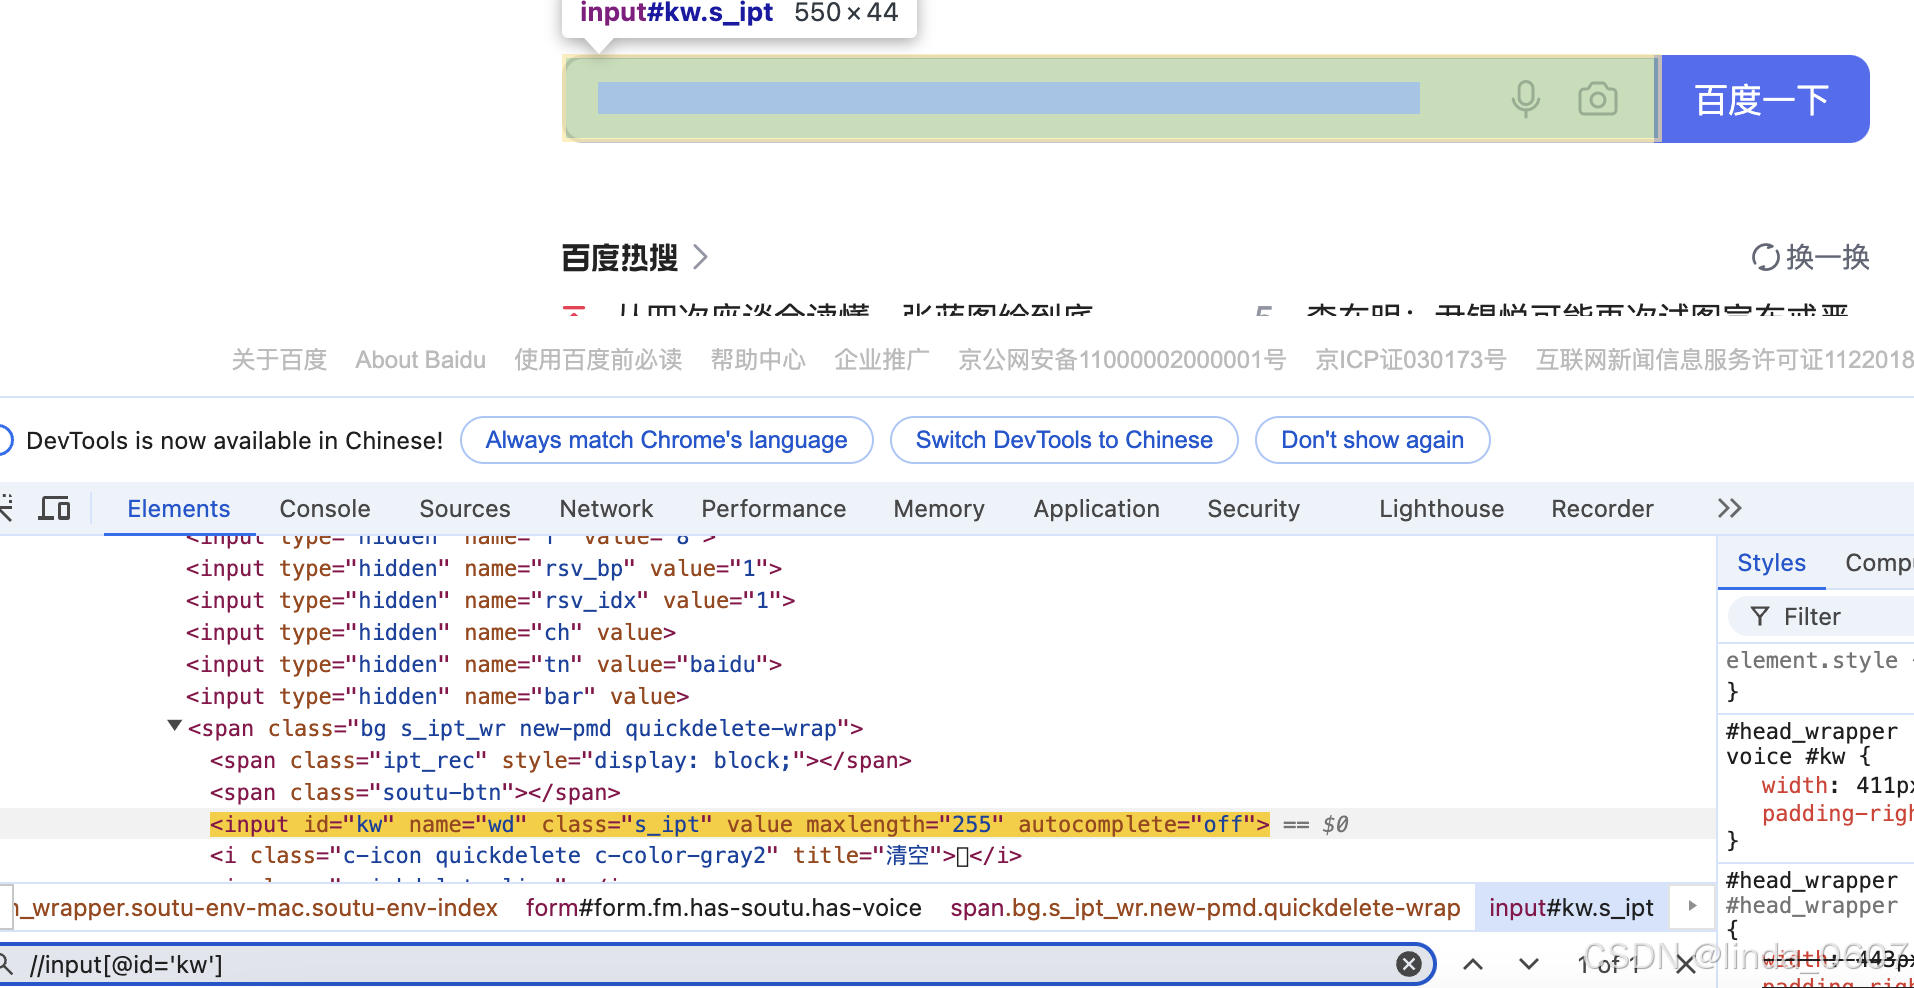1914x988 pixels.
Task: Select the Styles pane tab
Action: click(x=1771, y=563)
